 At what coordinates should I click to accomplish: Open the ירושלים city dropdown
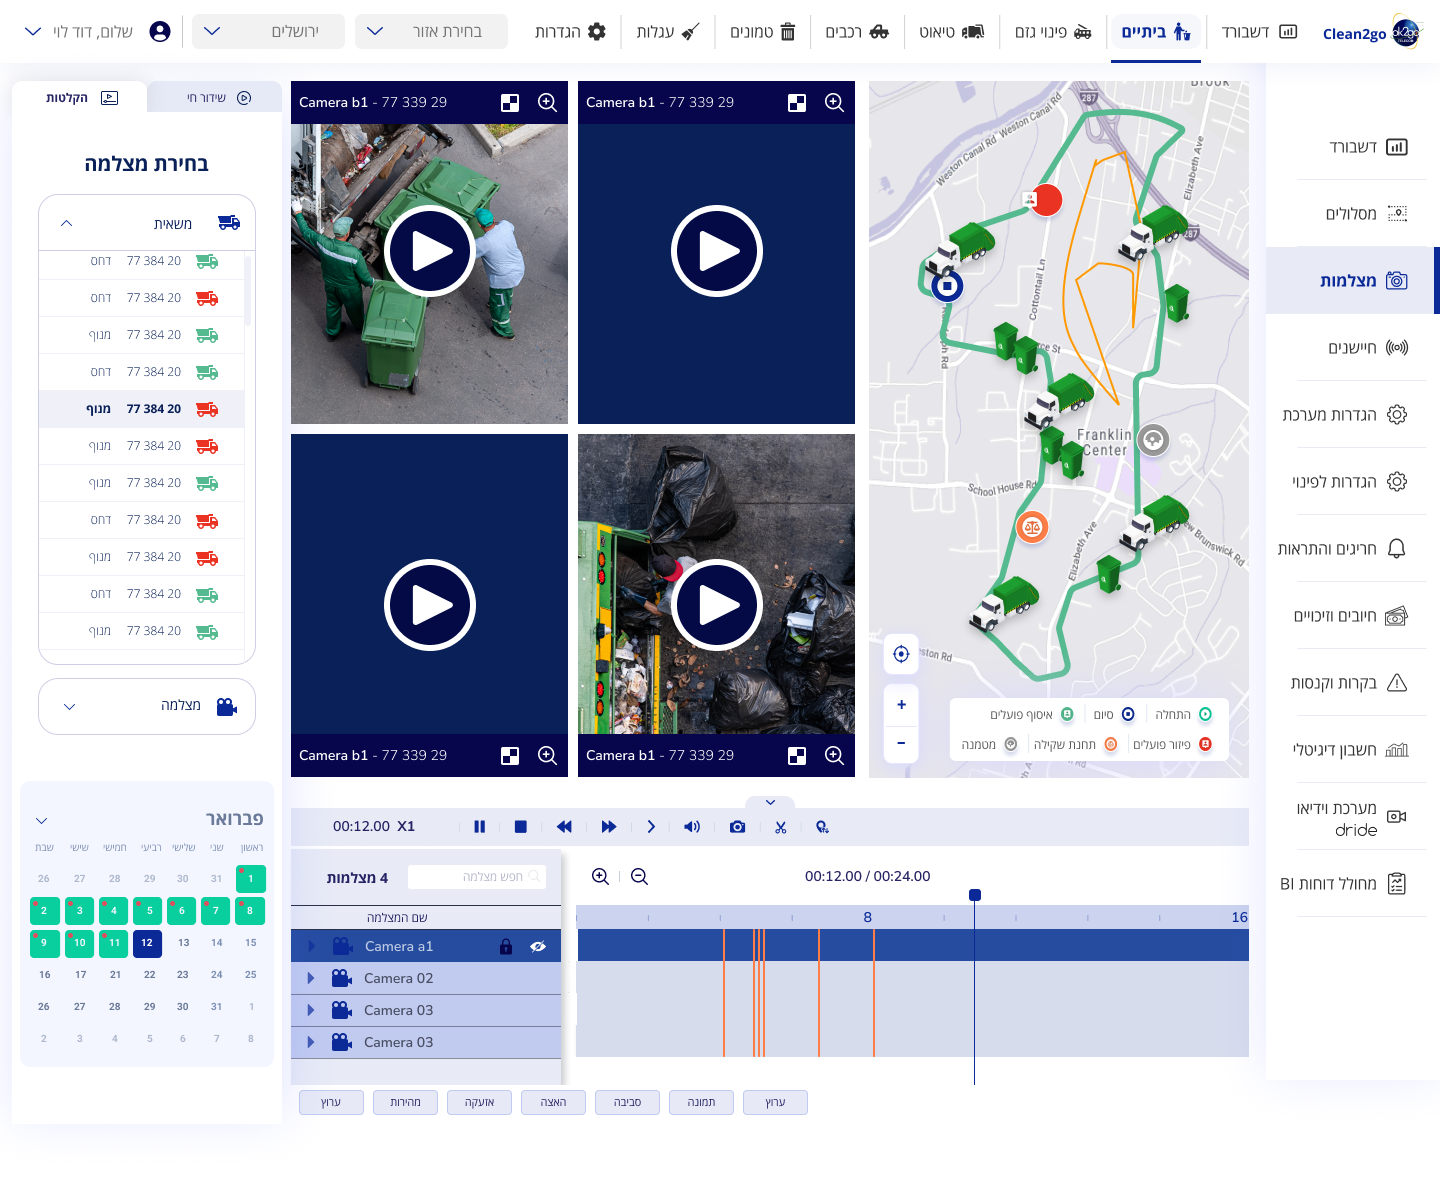pos(267,32)
